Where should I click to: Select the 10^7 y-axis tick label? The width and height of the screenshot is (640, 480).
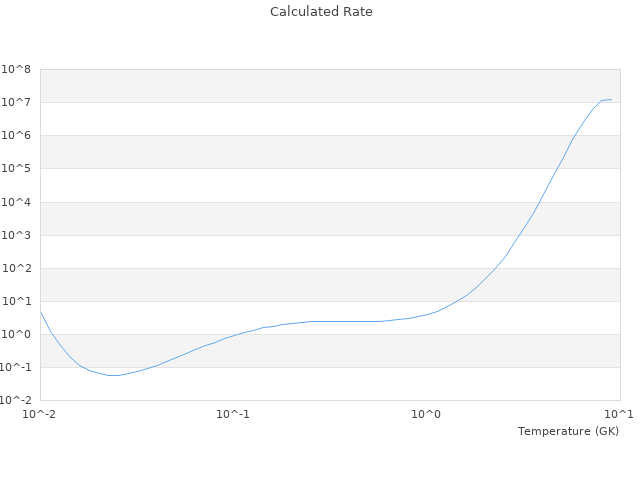(16, 102)
